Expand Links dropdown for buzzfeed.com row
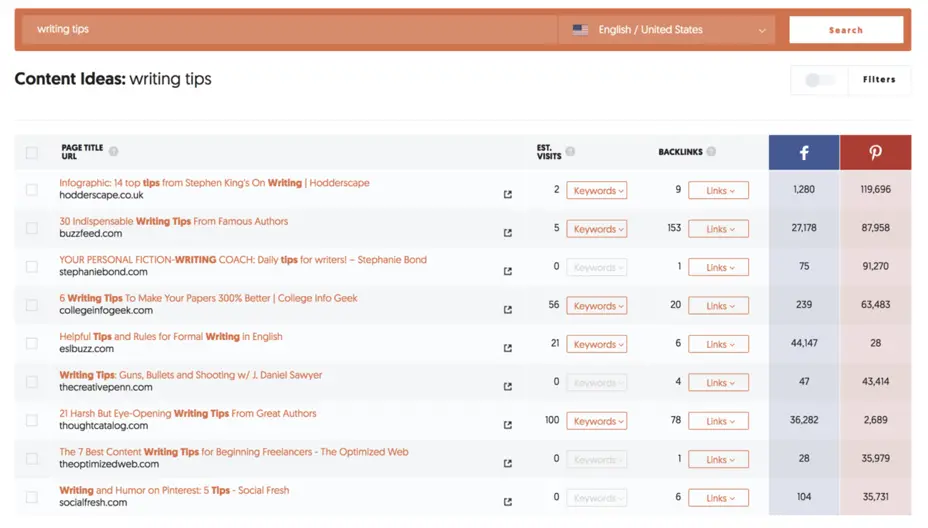The image size is (928, 528). click(x=718, y=229)
